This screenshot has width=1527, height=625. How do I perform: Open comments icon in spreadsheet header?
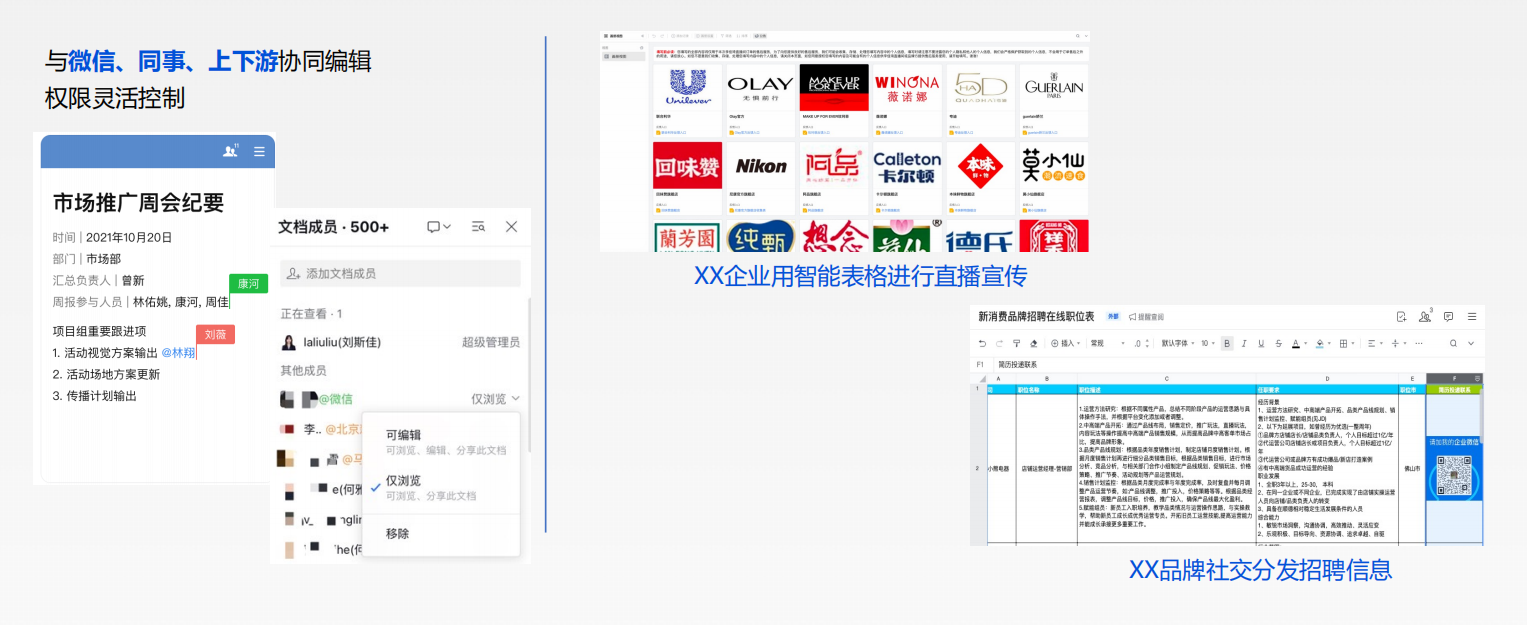(x=1448, y=316)
